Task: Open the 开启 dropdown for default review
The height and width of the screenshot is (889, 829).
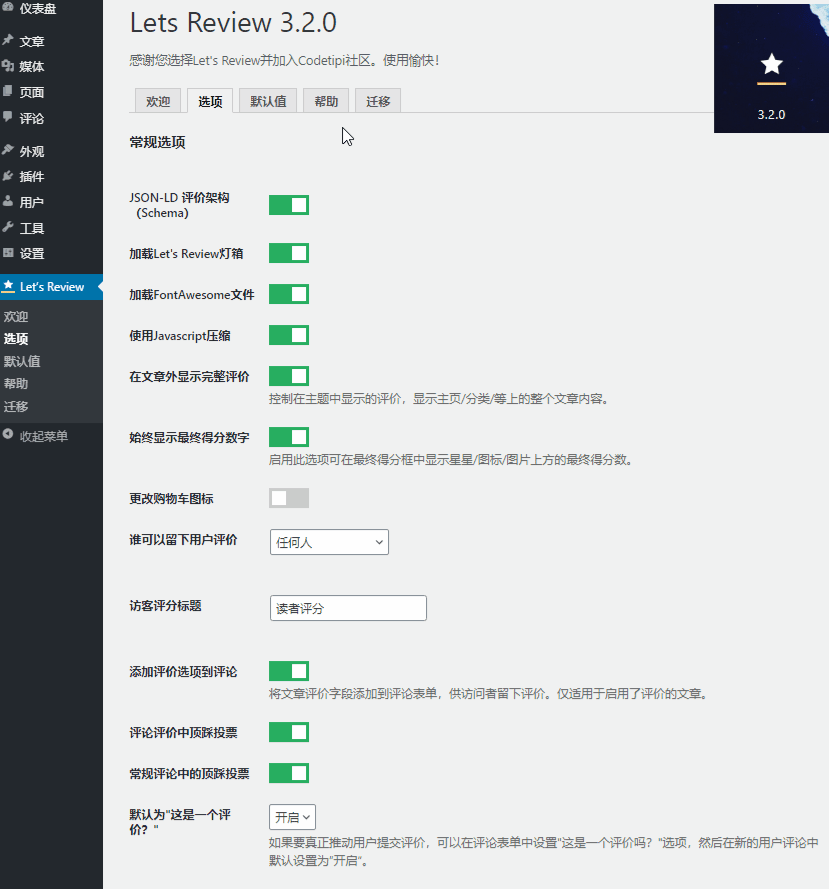Action: pos(292,817)
